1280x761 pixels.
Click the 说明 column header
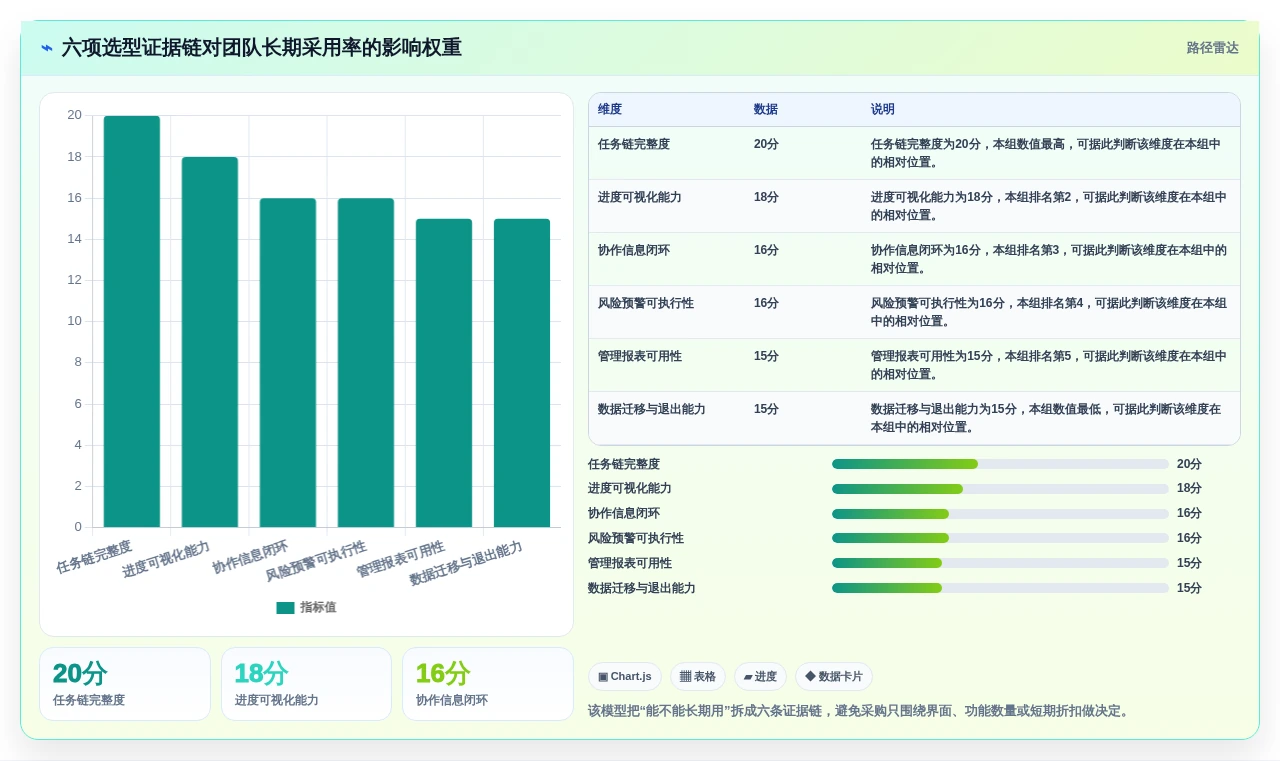883,109
